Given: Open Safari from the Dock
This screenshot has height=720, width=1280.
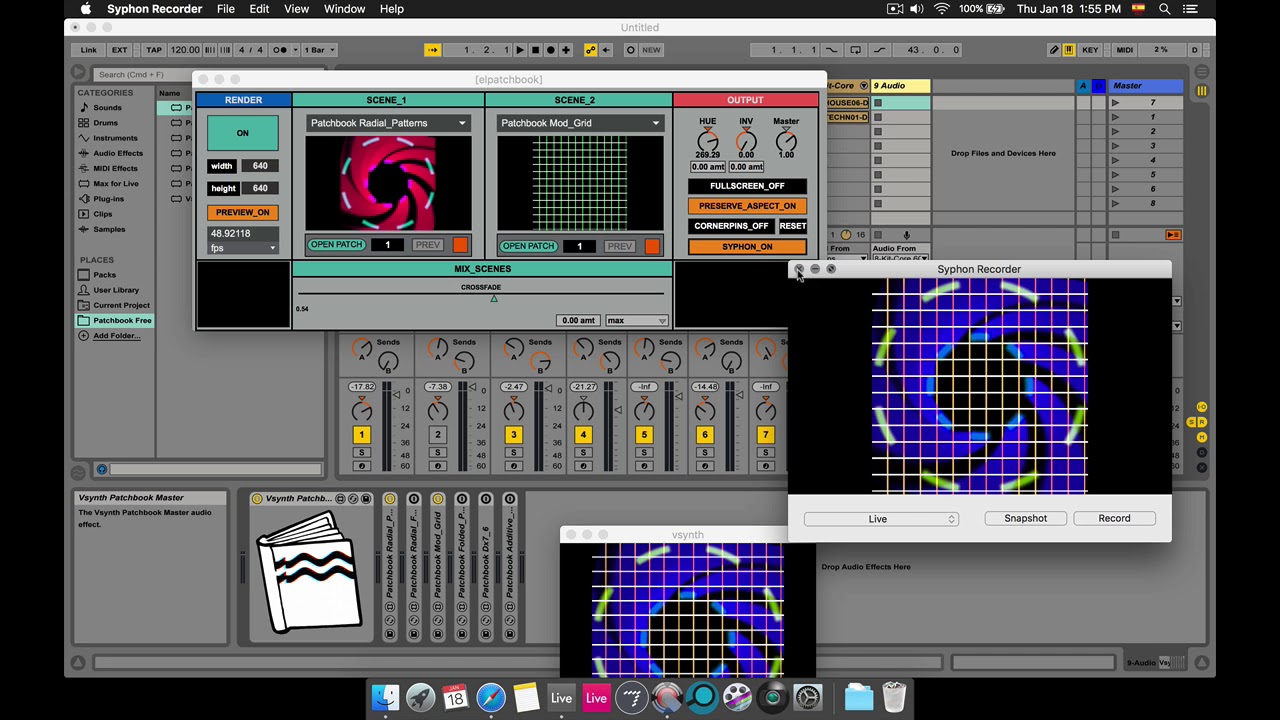Looking at the screenshot, I should coord(490,697).
